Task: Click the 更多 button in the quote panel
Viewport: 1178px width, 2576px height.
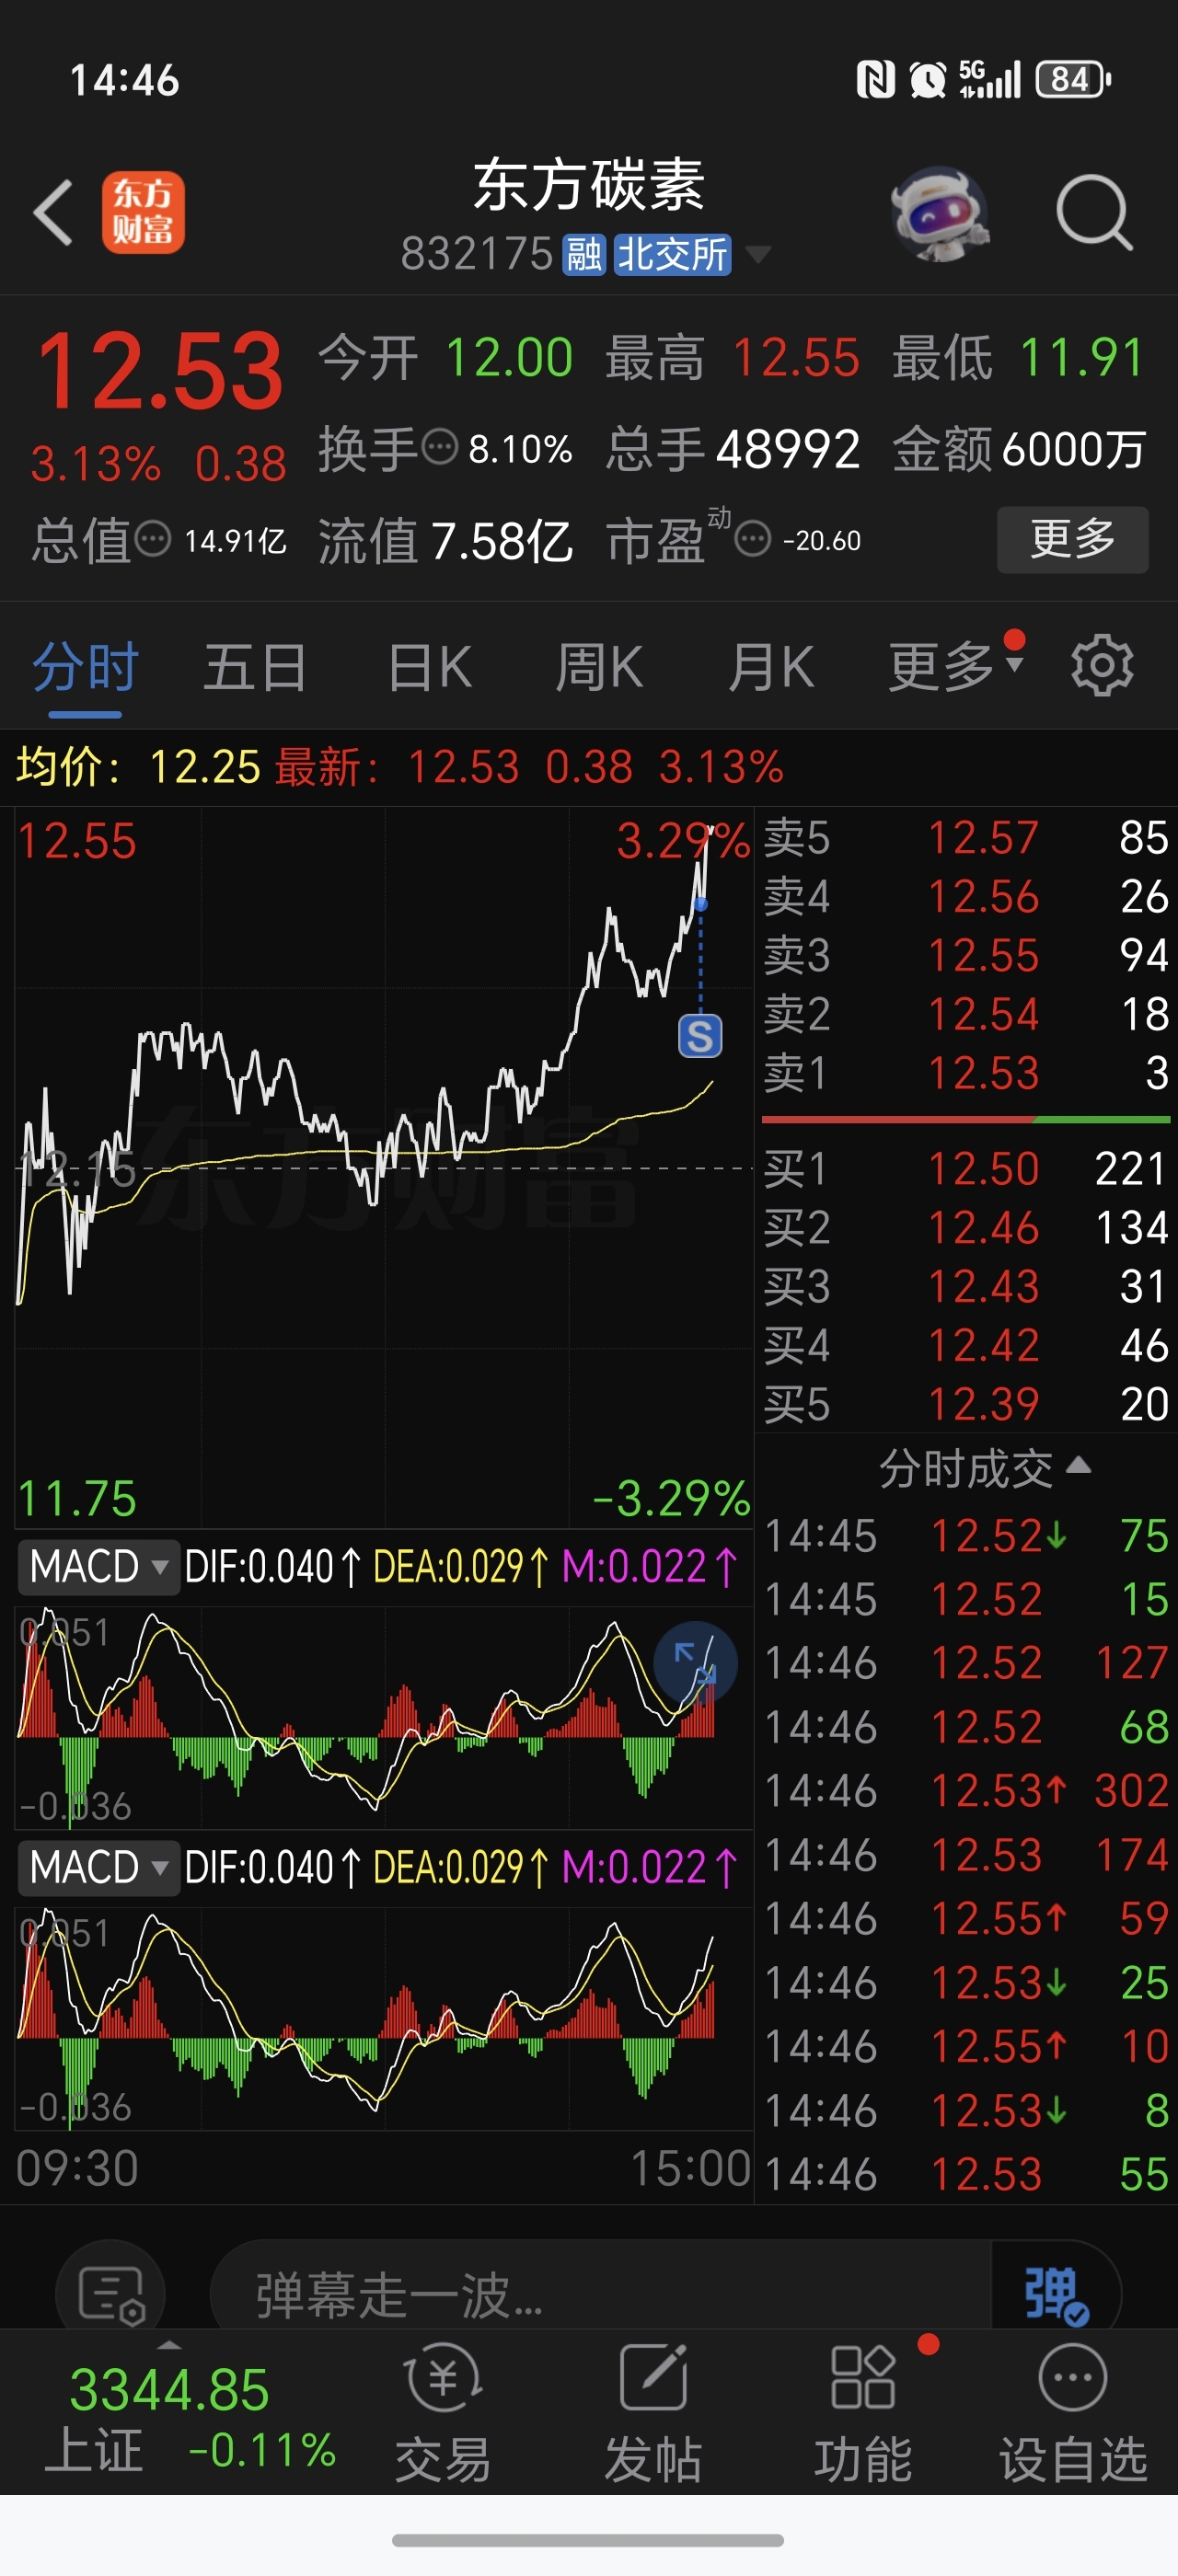Action: (x=1073, y=540)
